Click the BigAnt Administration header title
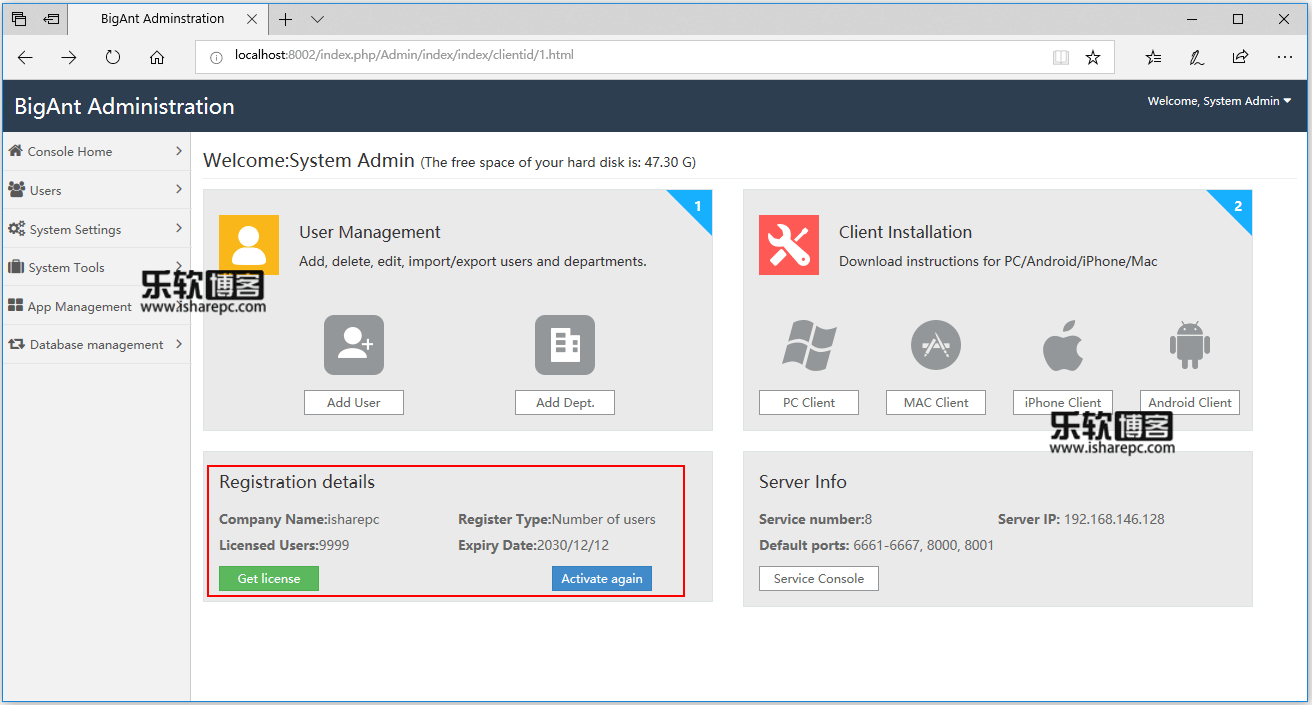 pos(125,106)
